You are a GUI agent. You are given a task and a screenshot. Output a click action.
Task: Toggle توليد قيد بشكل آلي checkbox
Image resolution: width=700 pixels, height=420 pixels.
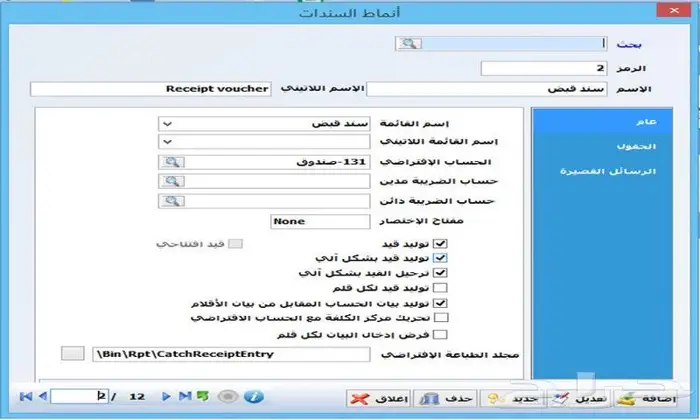[x=440, y=258]
